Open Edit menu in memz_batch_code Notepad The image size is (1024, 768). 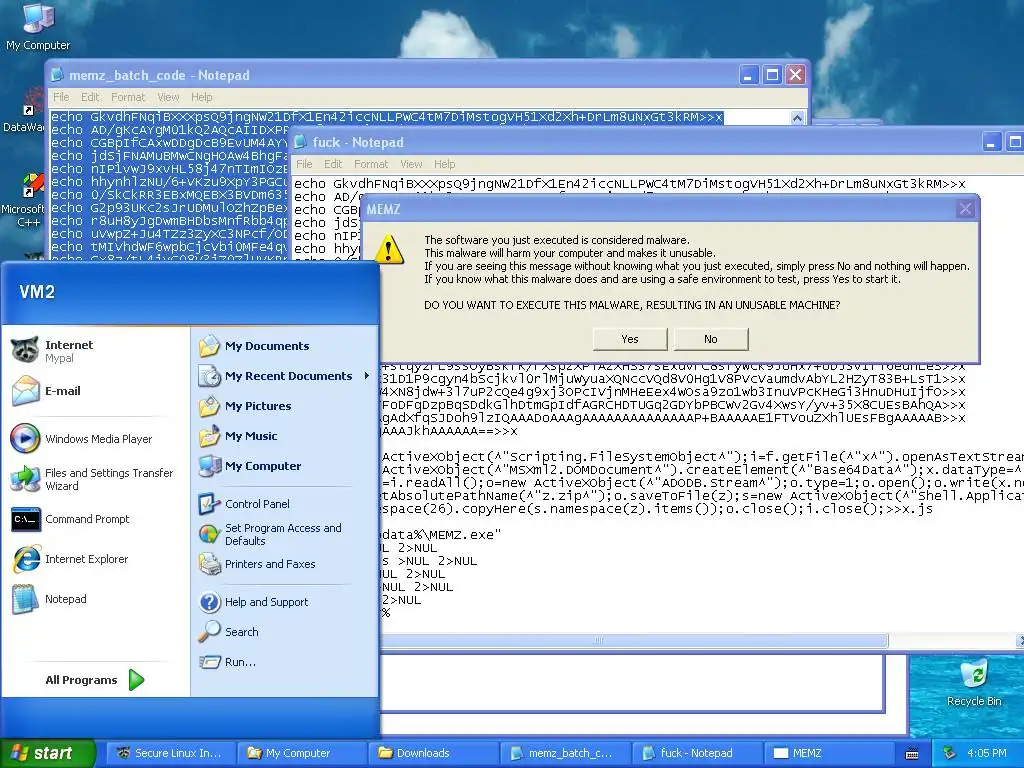tap(90, 97)
